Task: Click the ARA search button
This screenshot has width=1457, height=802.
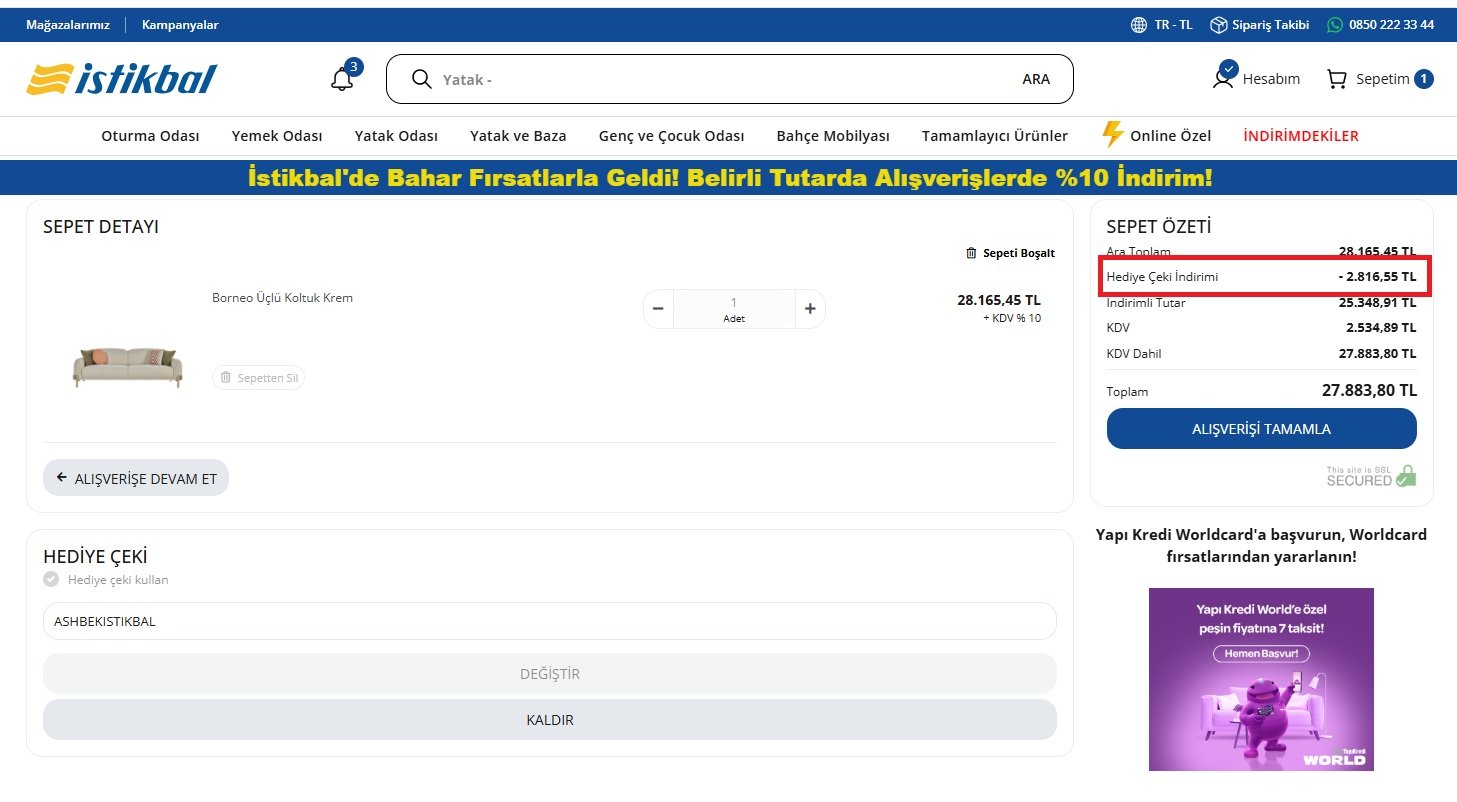Action: coord(1036,79)
